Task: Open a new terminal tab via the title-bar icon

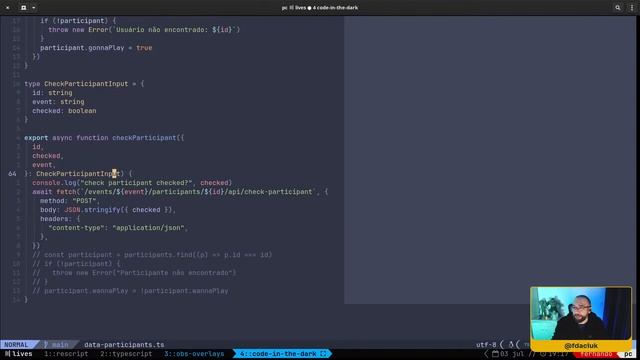Action: tap(24, 7)
